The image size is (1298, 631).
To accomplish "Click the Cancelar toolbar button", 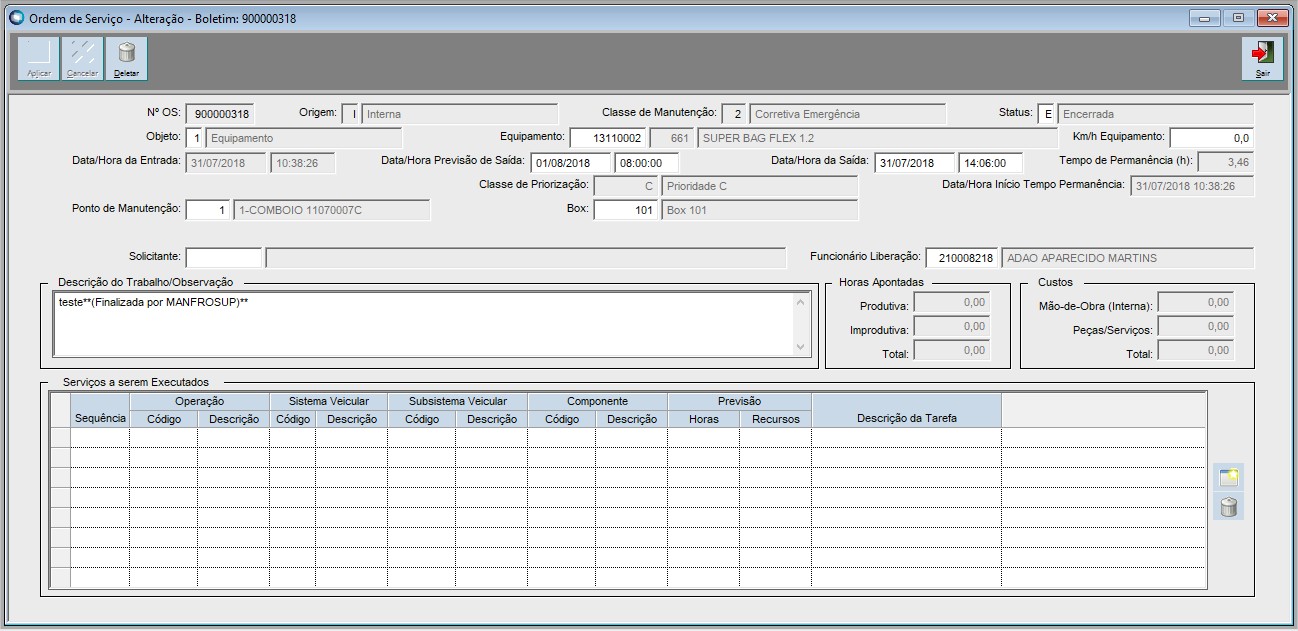I will (x=82, y=58).
